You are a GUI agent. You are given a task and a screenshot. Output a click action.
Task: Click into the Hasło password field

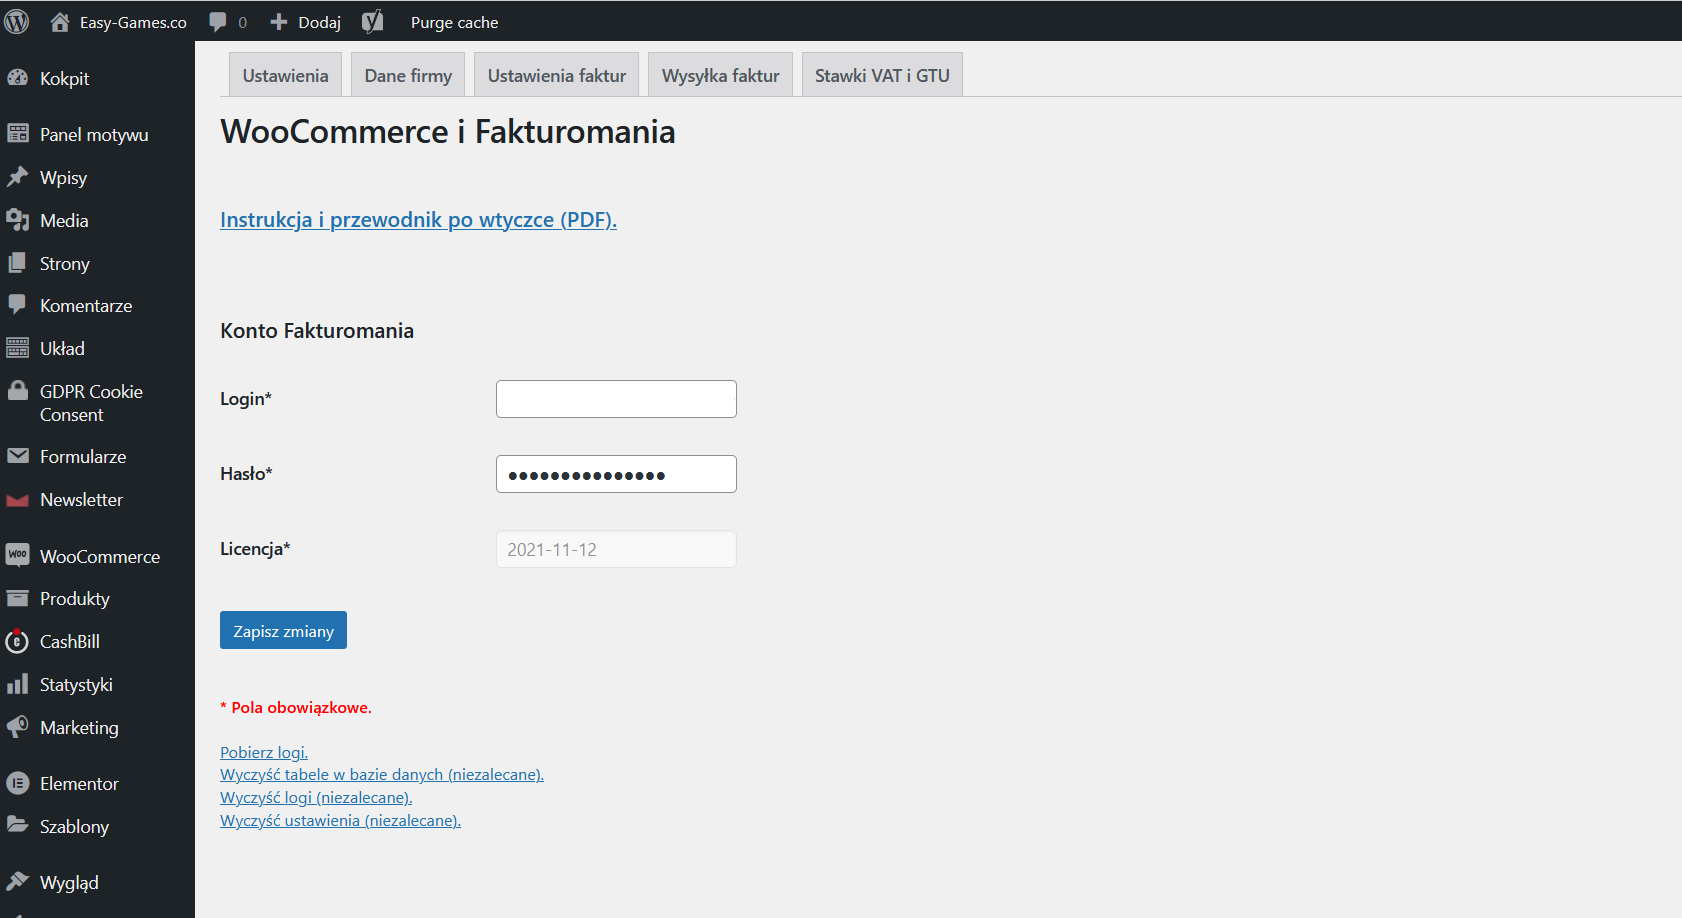(616, 474)
